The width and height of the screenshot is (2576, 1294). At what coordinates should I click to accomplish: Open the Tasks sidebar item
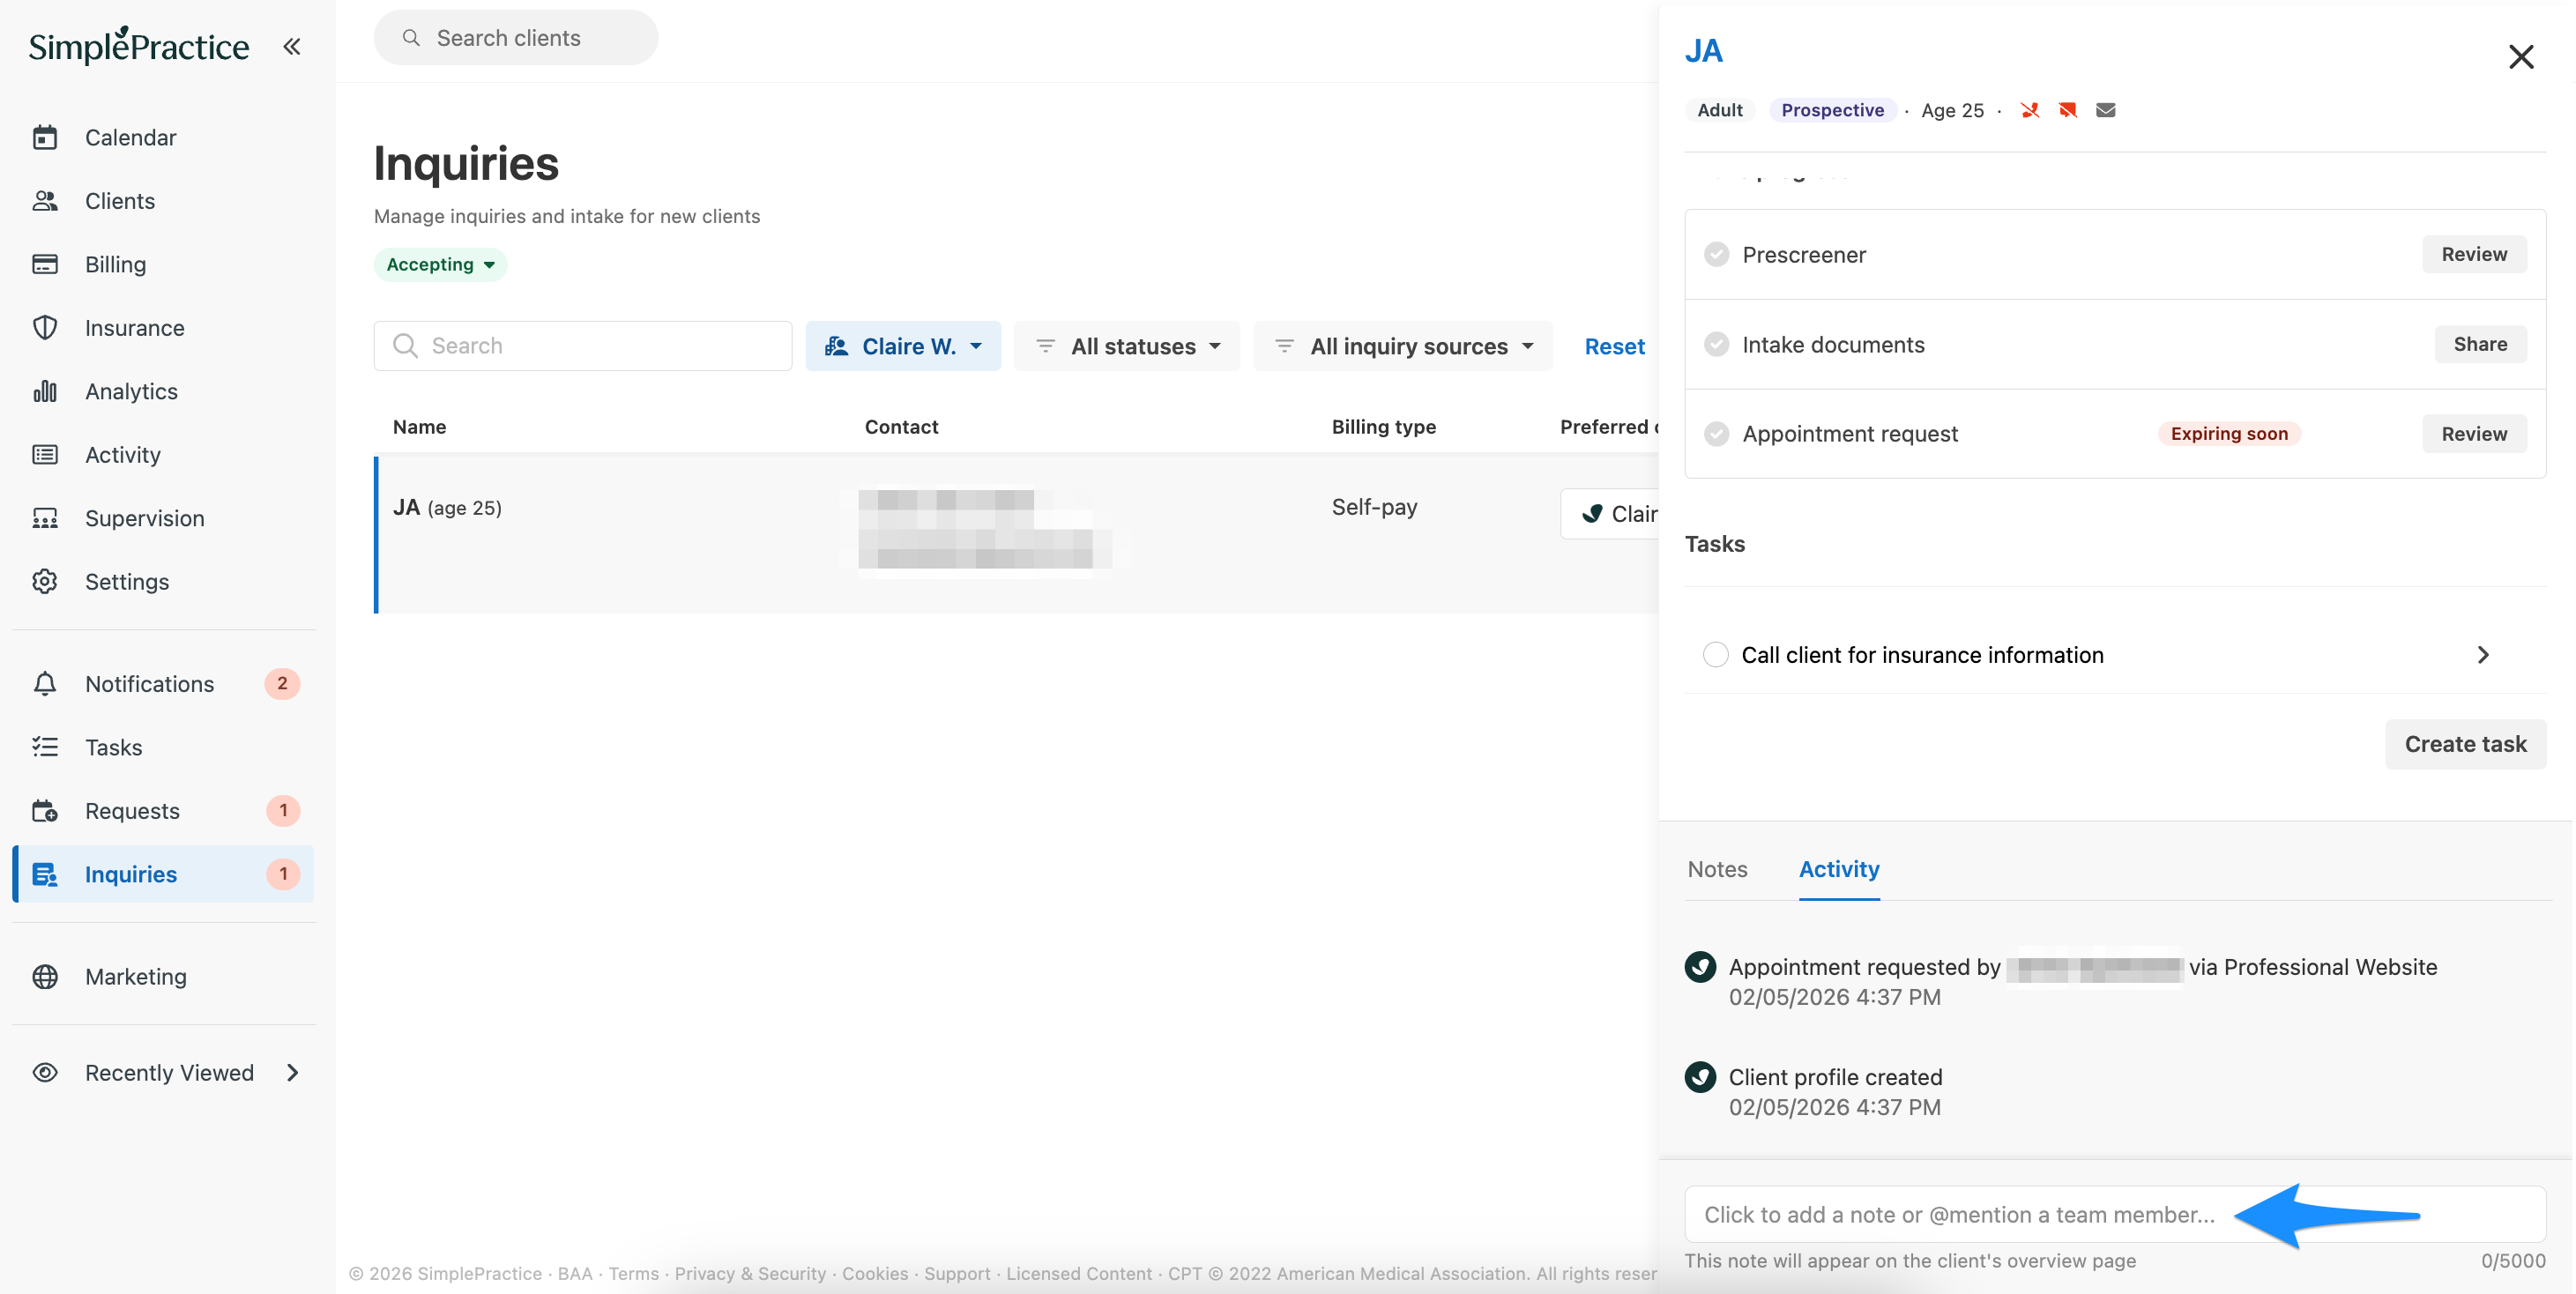pos(113,747)
